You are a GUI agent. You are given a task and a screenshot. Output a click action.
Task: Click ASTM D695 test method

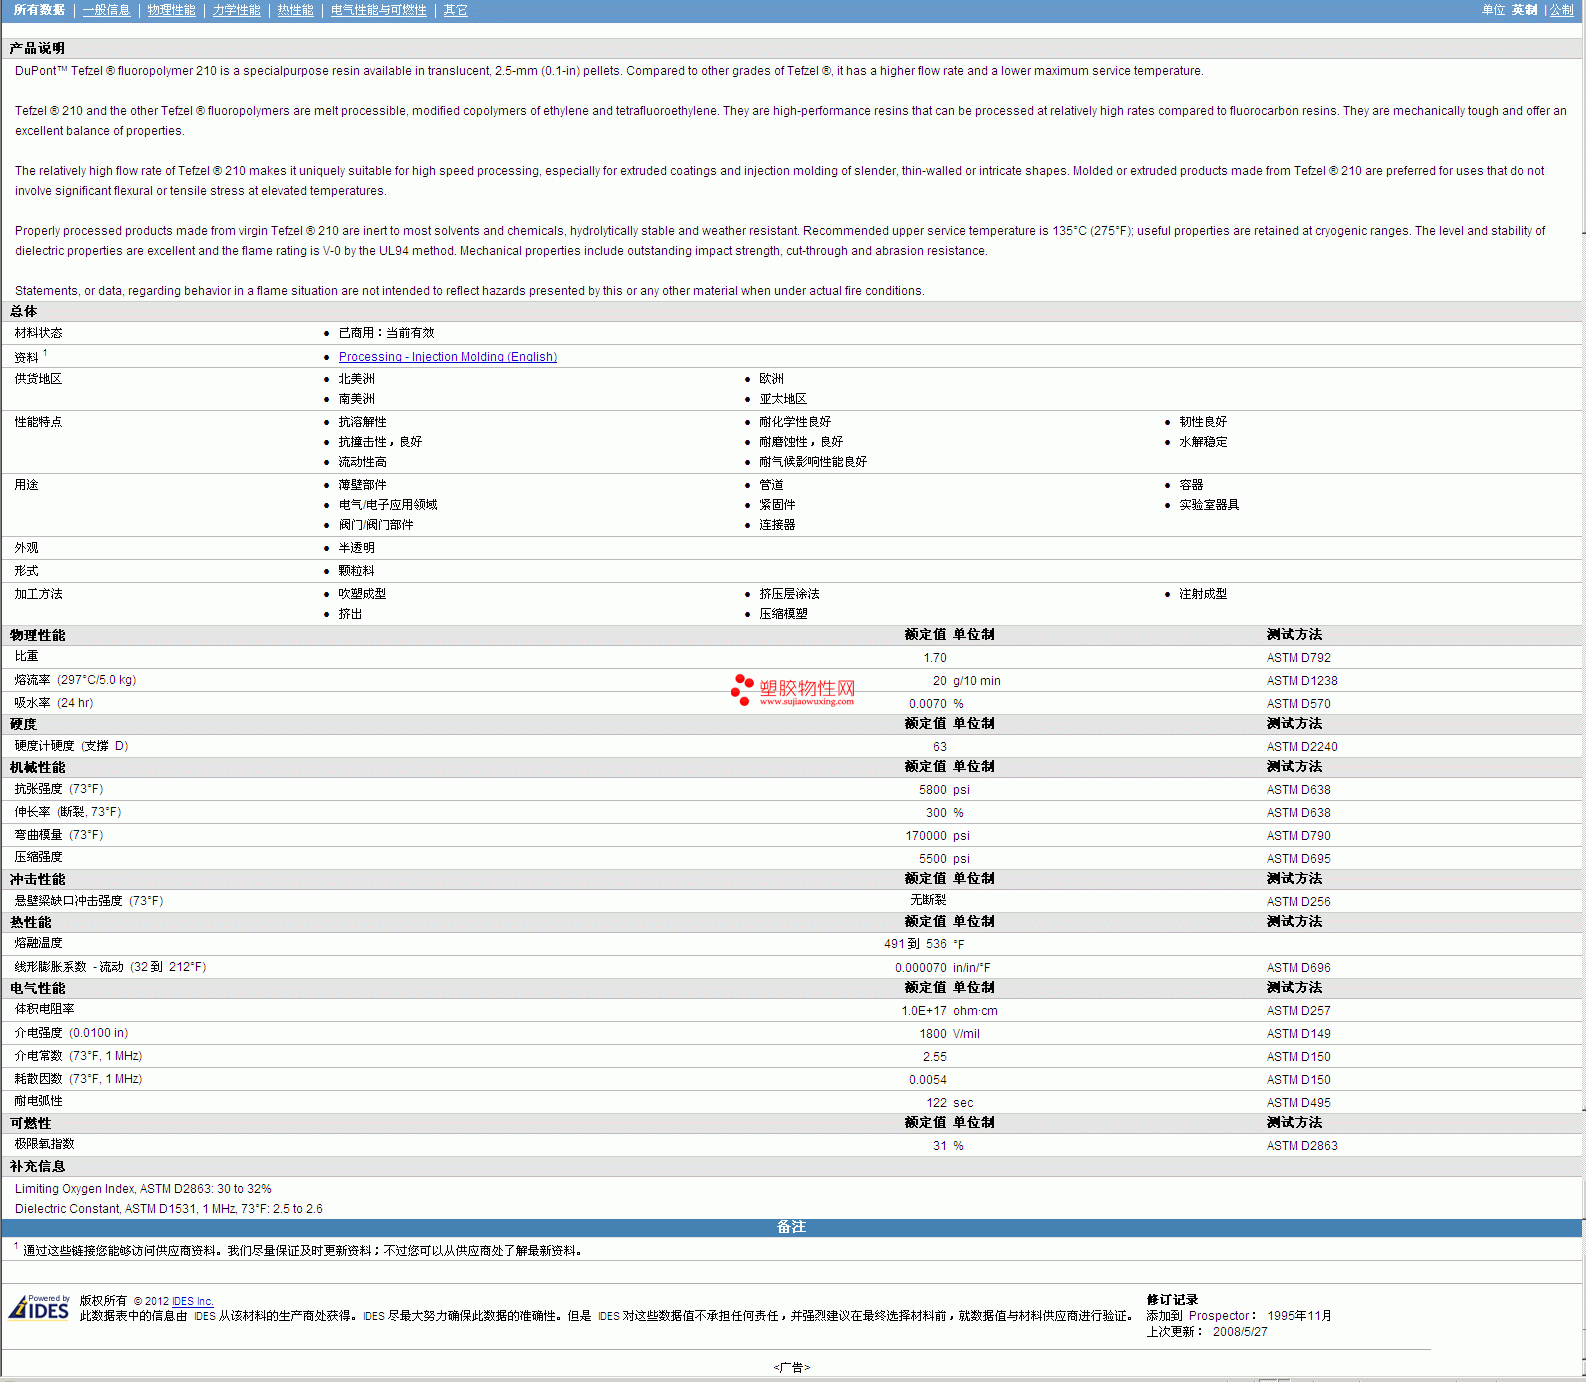point(1298,859)
